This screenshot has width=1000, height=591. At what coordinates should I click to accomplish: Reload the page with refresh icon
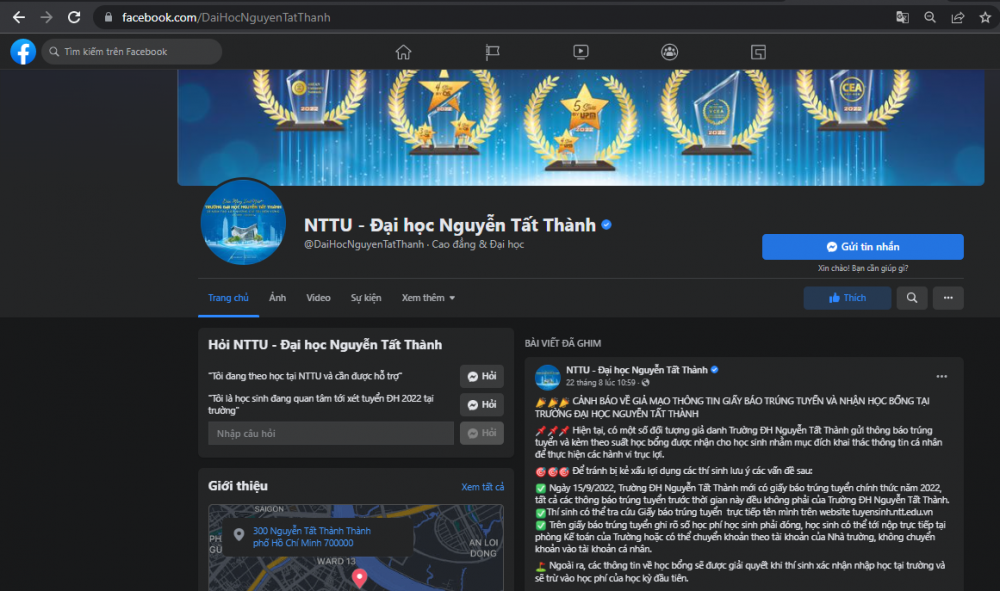pos(74,17)
